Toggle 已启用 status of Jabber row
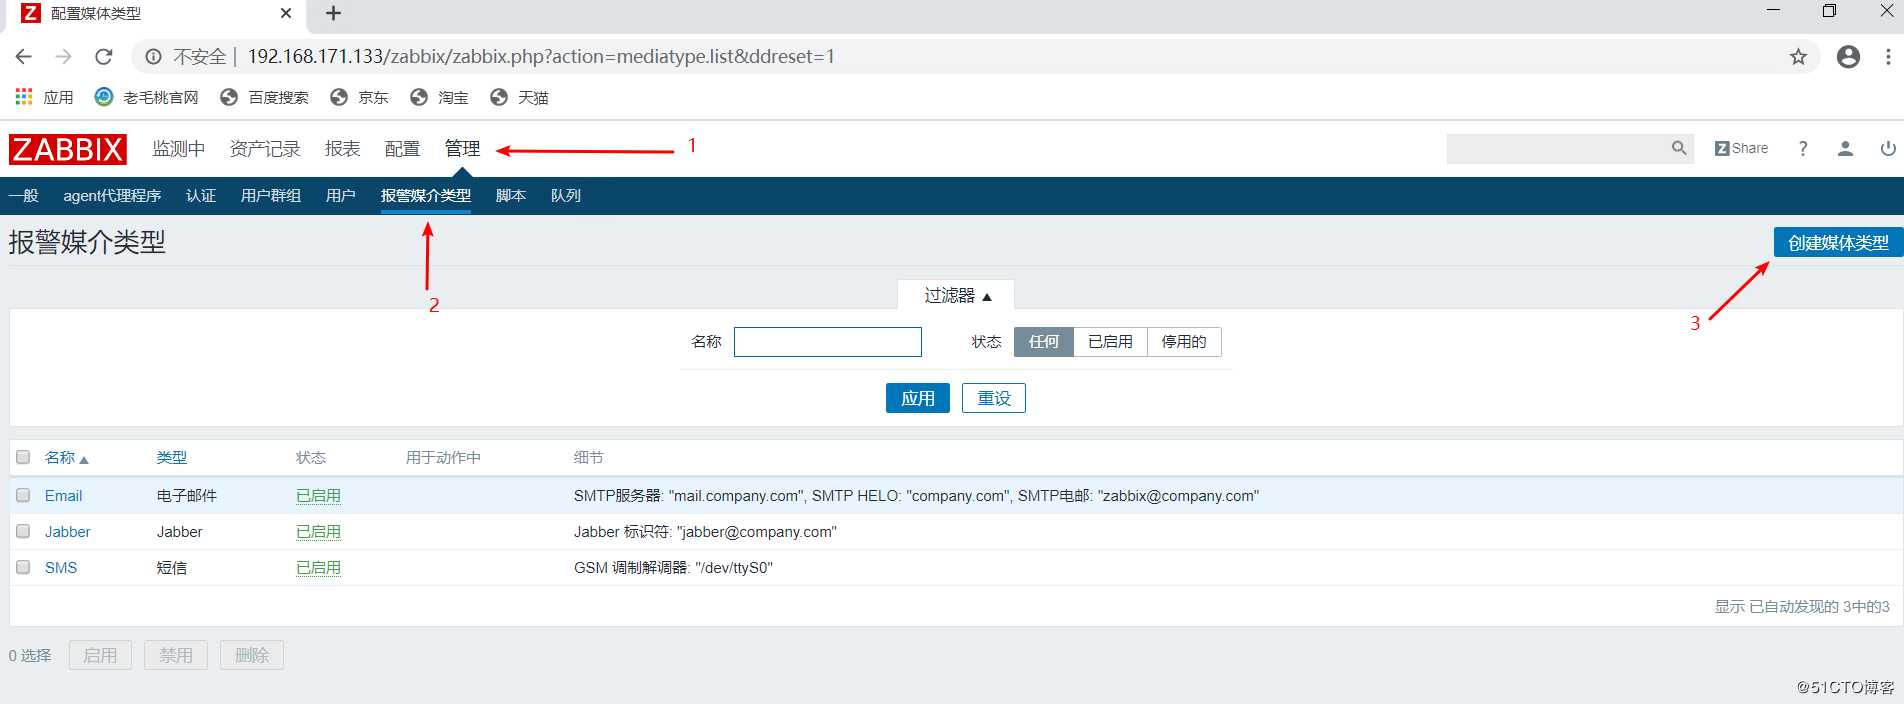Screen dimensions: 1904x704 [x=318, y=532]
